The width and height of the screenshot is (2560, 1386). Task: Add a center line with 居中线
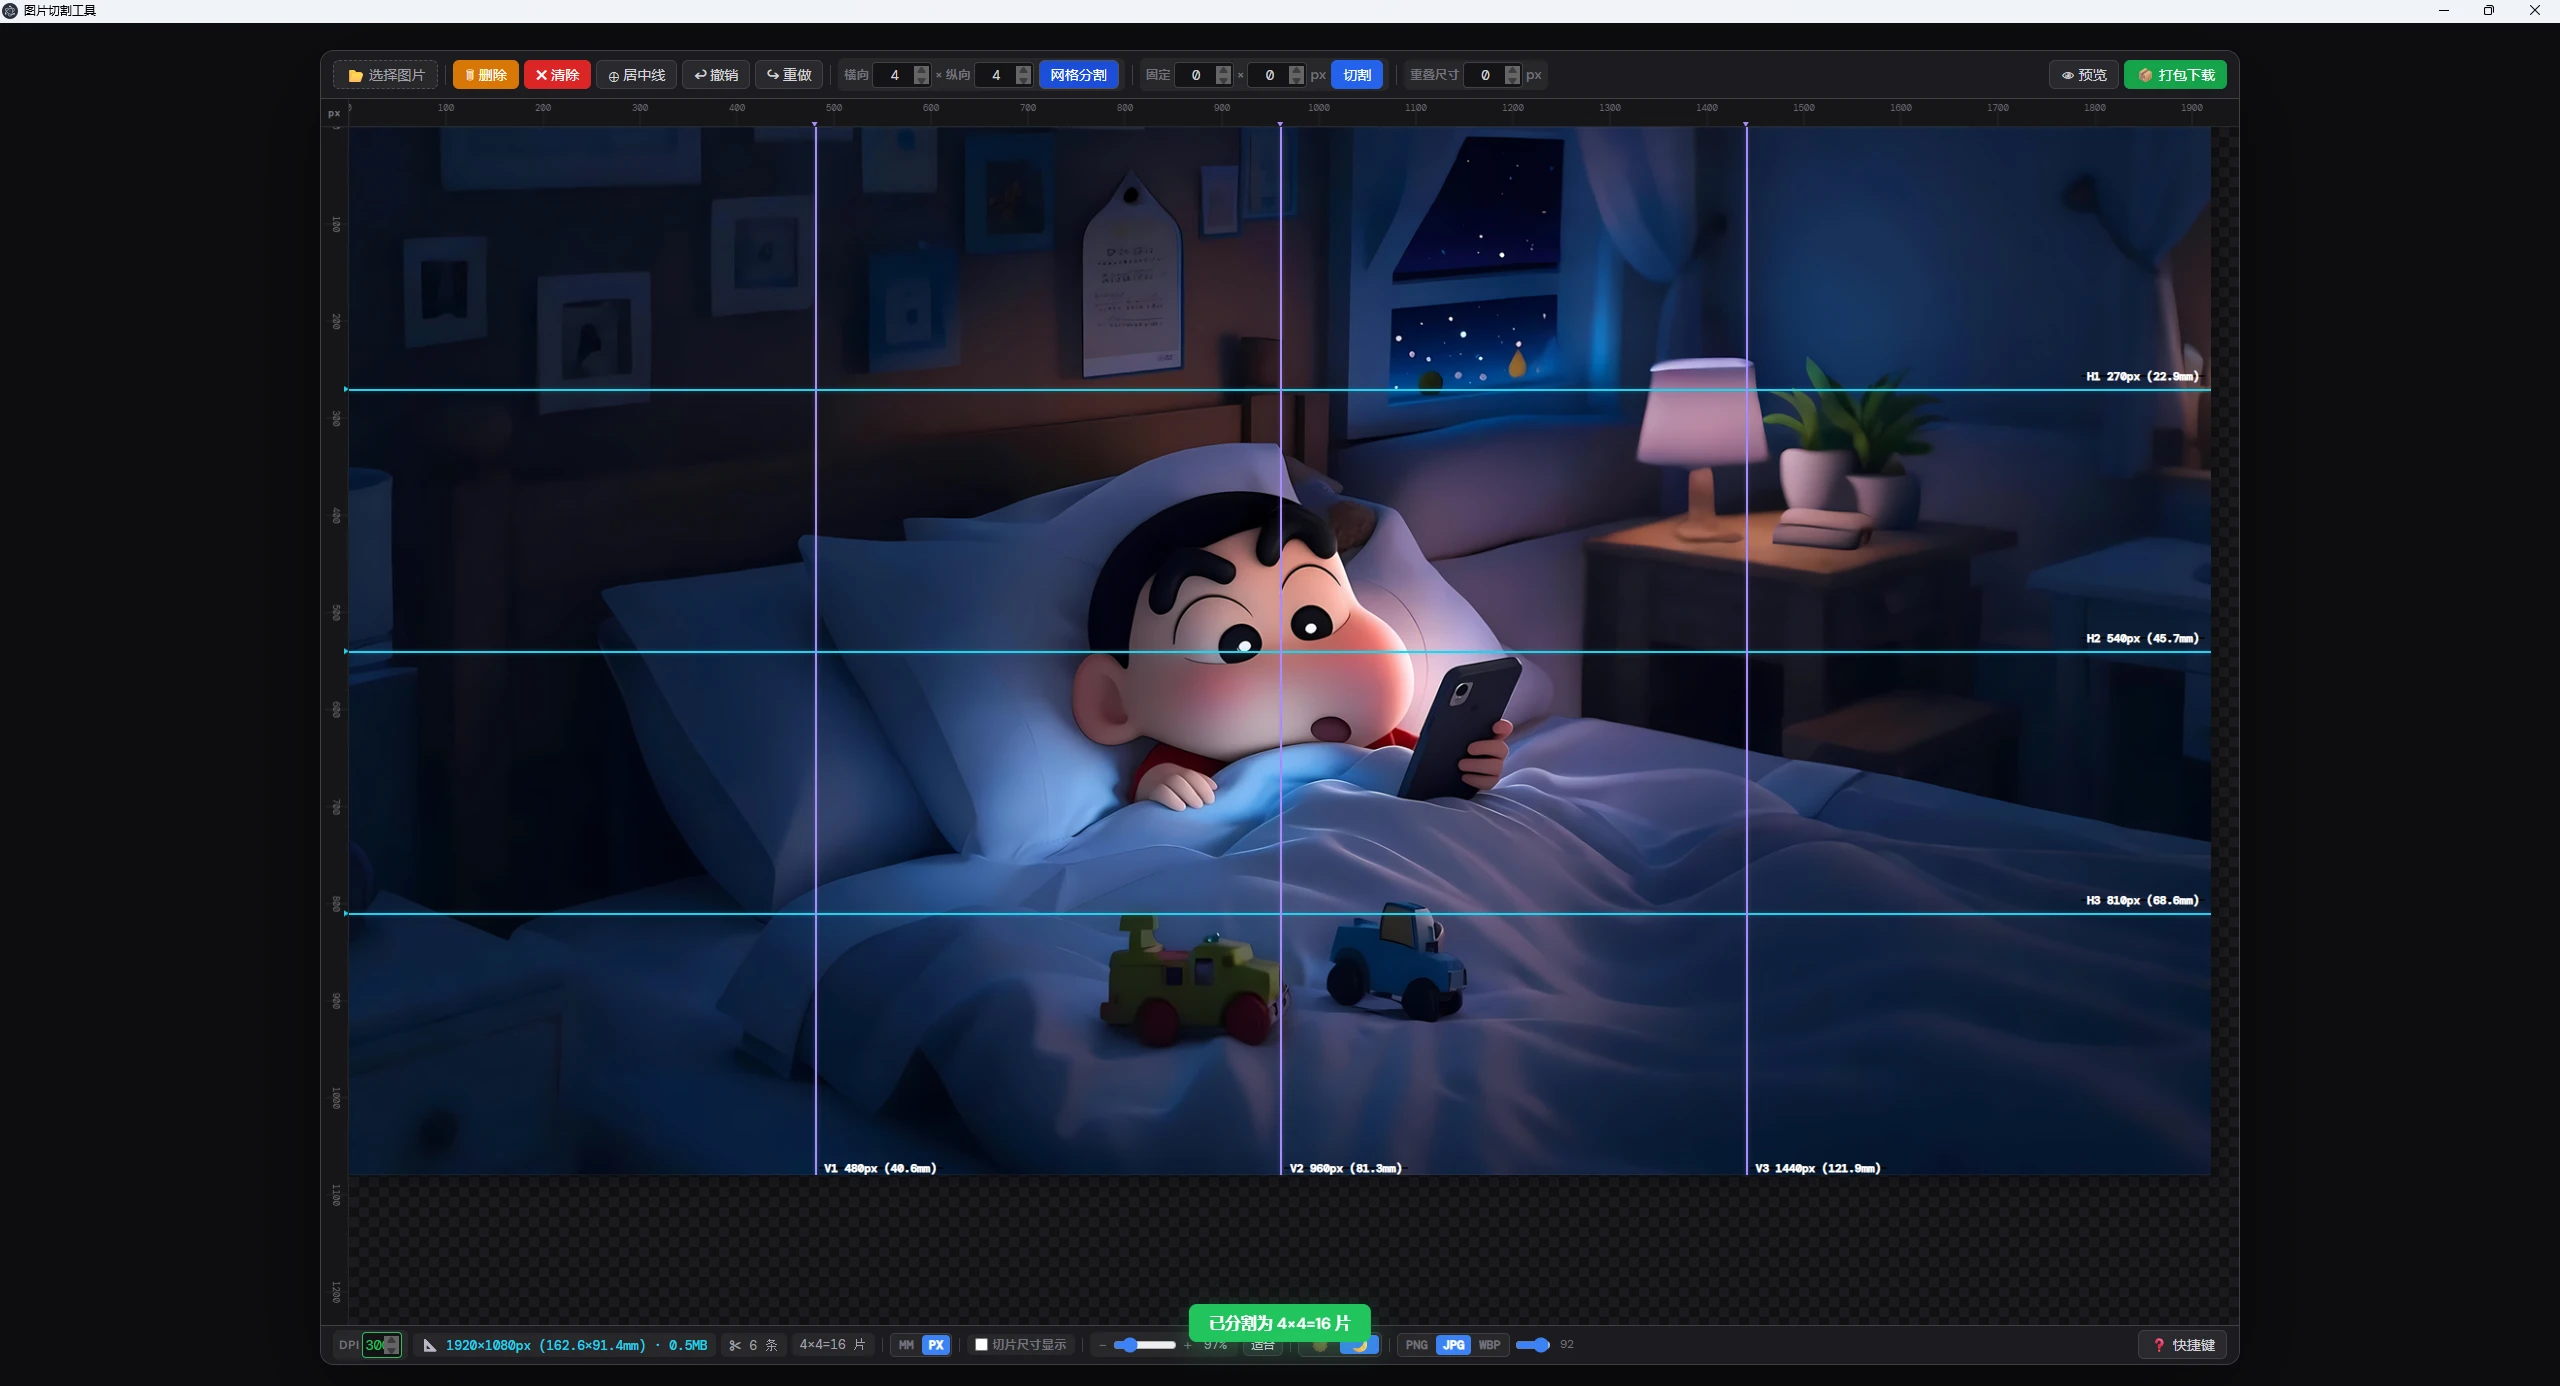point(637,75)
